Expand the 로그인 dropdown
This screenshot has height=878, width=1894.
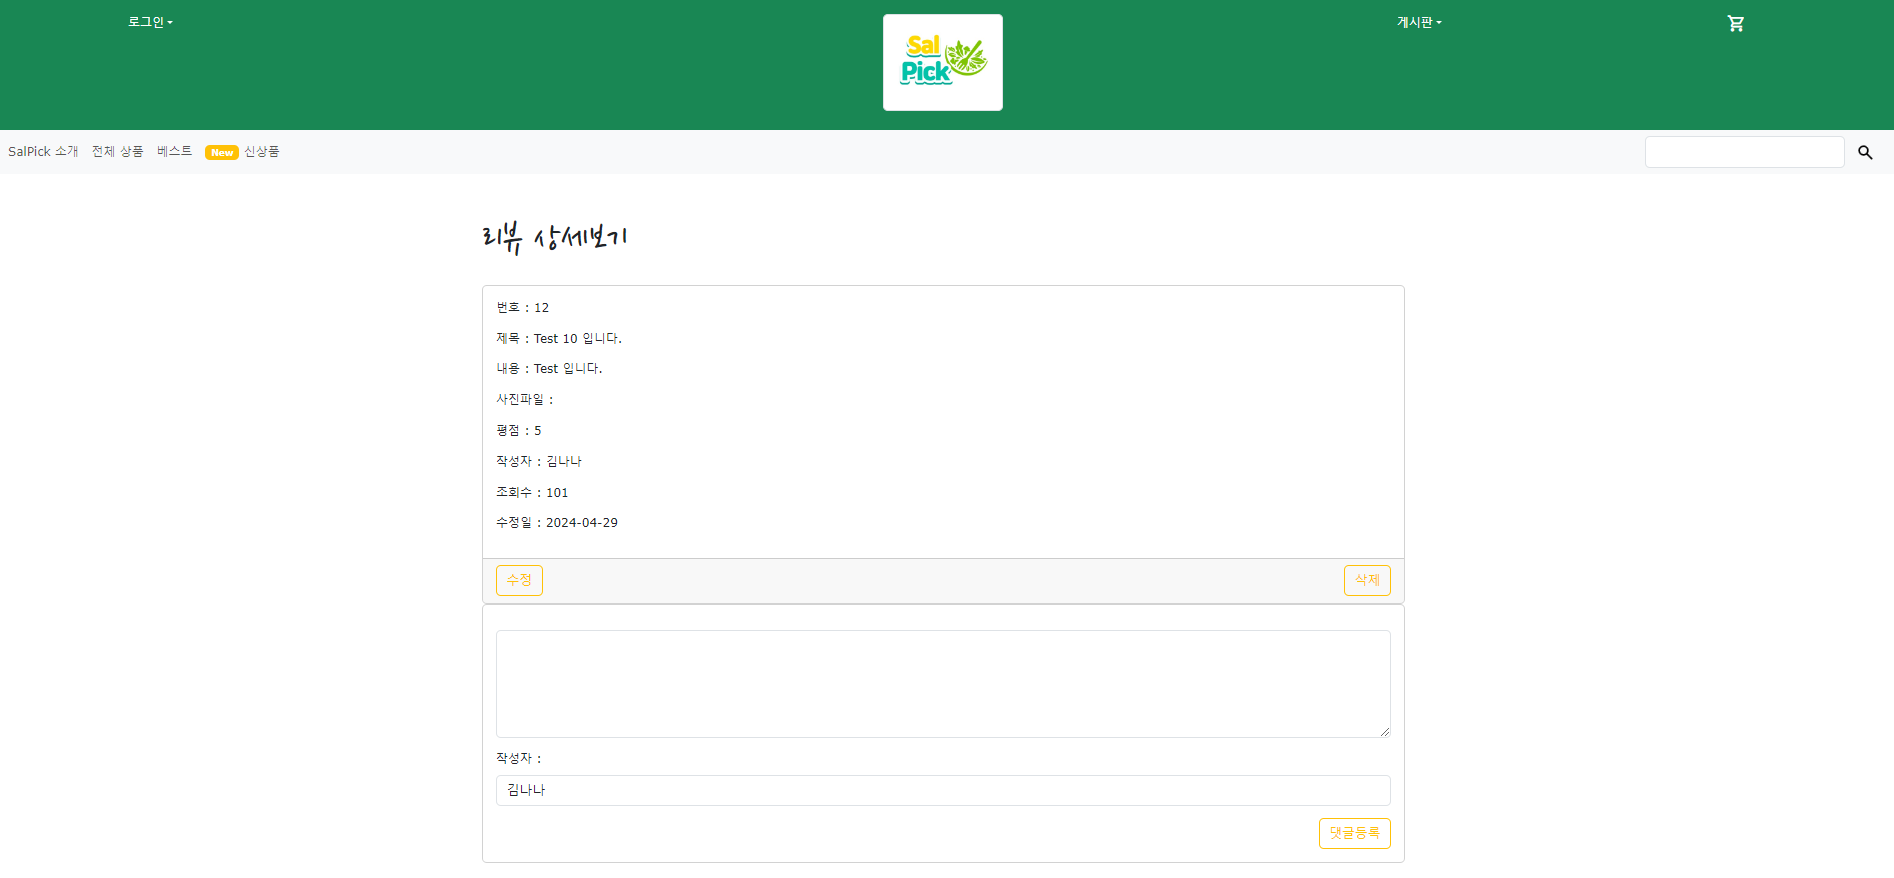coord(150,22)
